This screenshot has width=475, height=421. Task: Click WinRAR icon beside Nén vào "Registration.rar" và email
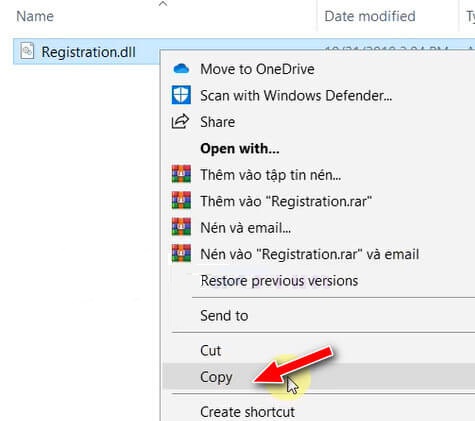point(181,253)
